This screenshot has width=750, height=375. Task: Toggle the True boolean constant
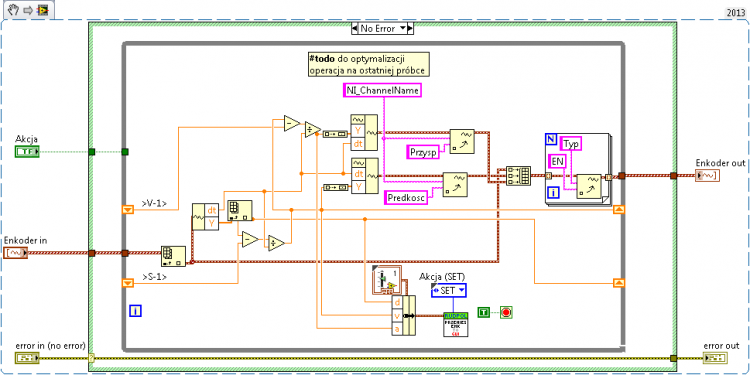[x=484, y=312]
